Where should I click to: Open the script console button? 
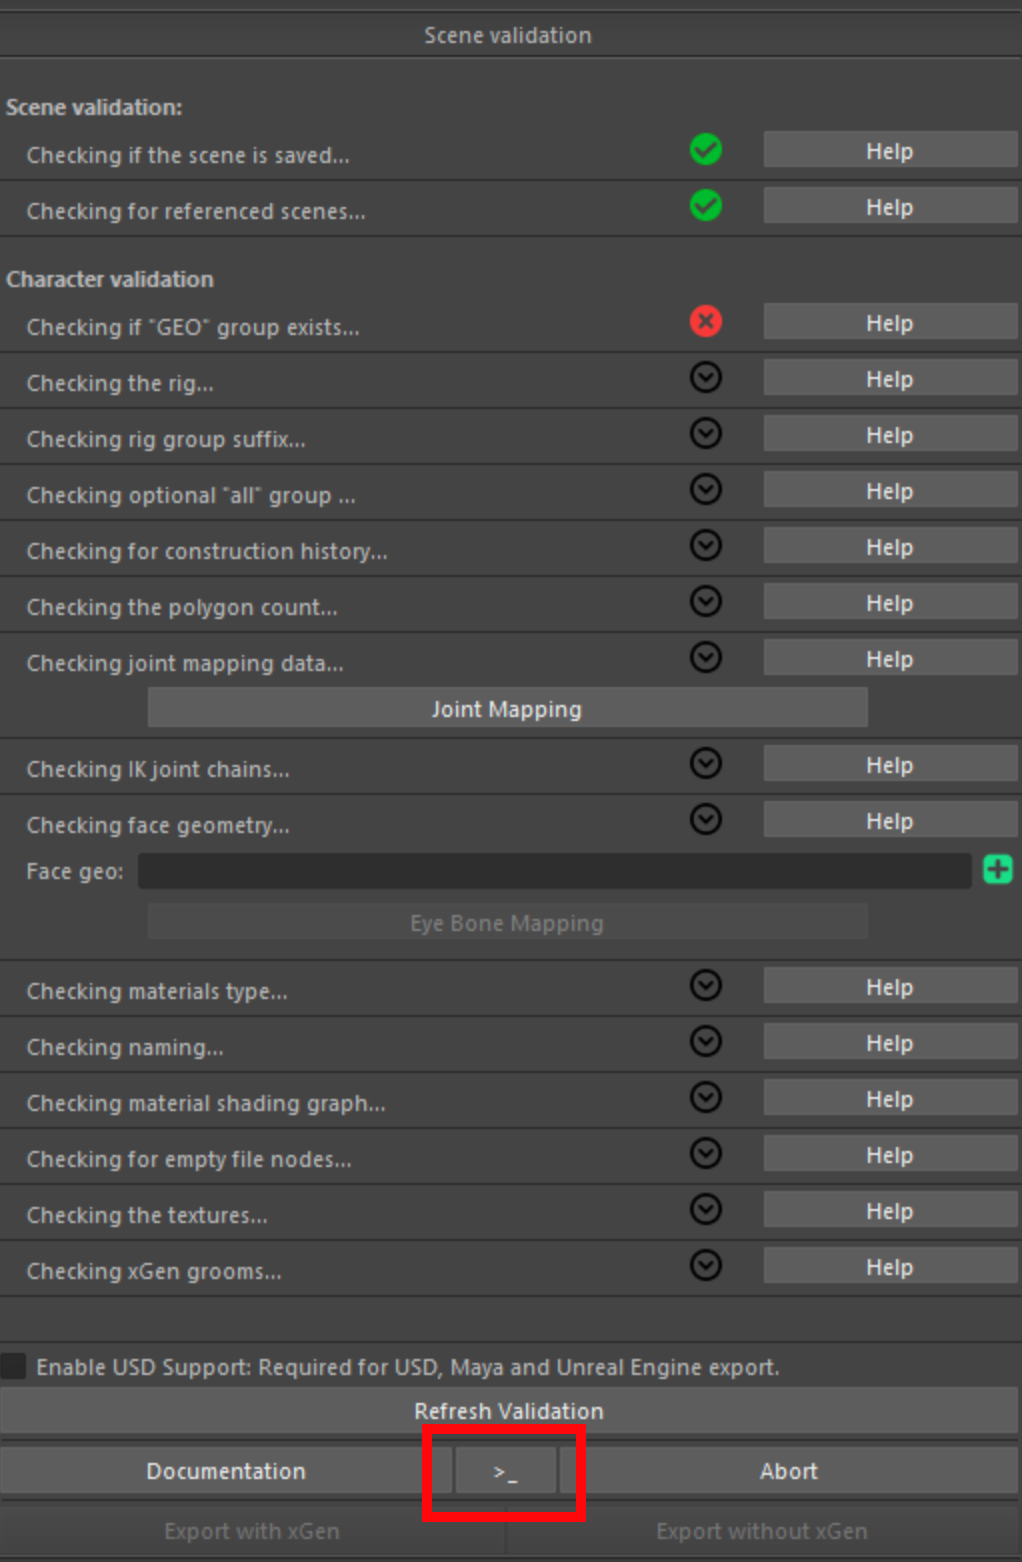(506, 1472)
